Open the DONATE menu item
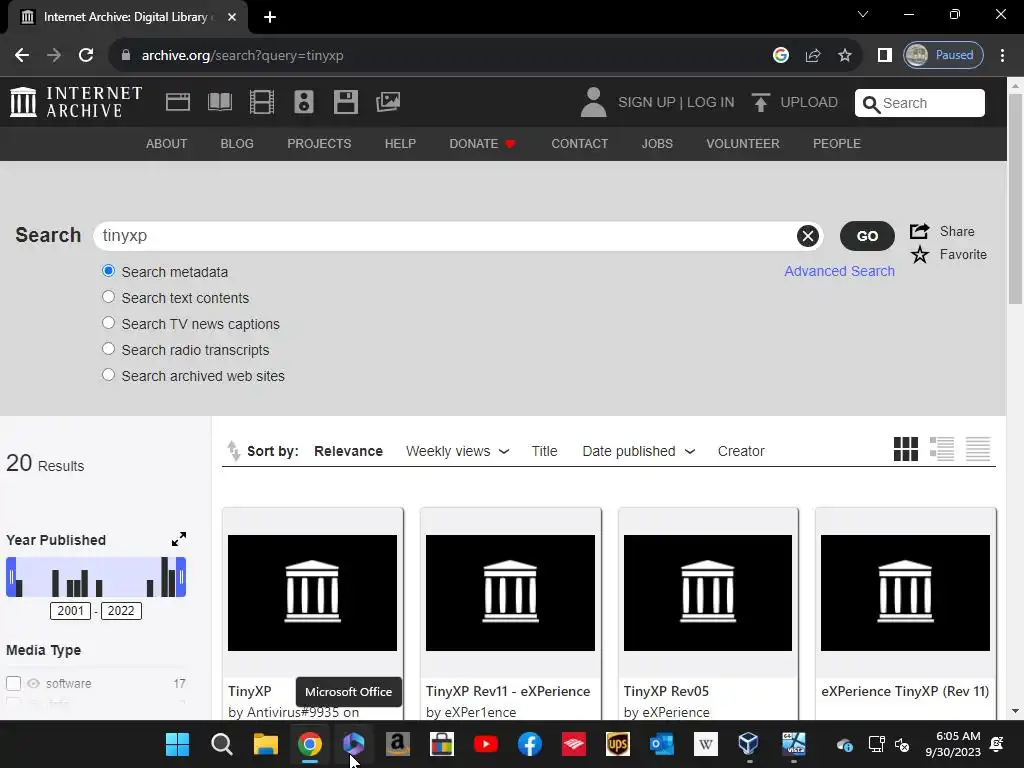Viewport: 1024px width, 768px height. [483, 144]
